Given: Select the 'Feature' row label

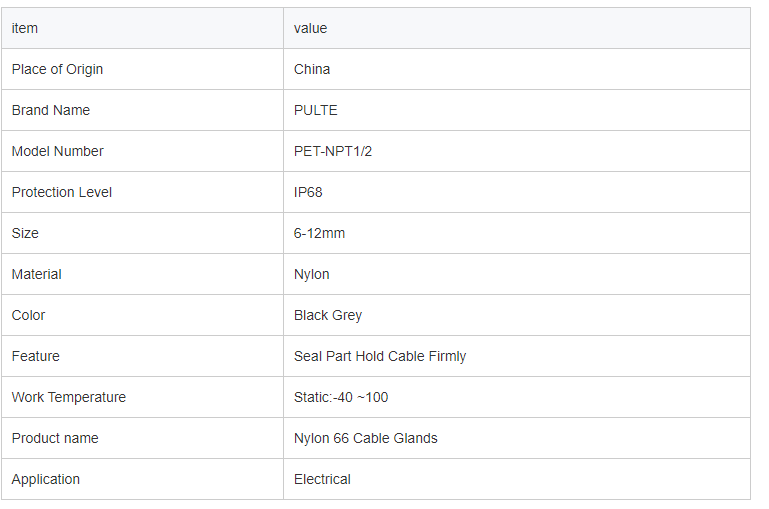Looking at the screenshot, I should coord(36,356).
